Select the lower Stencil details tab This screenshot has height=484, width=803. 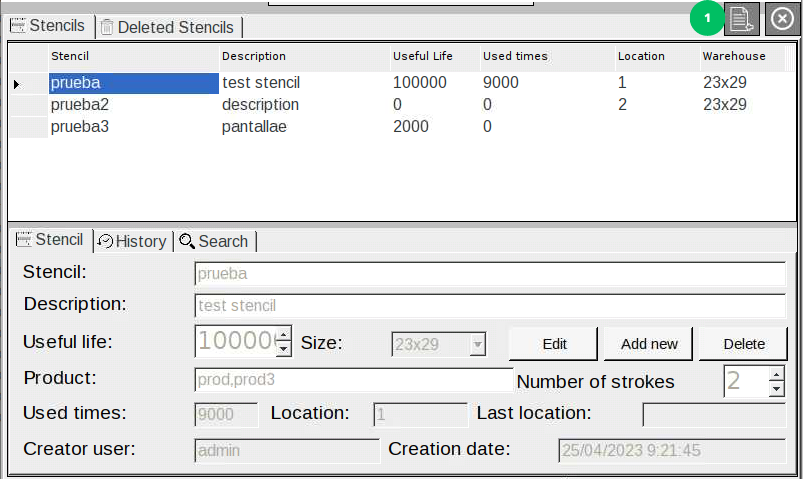click(x=50, y=240)
